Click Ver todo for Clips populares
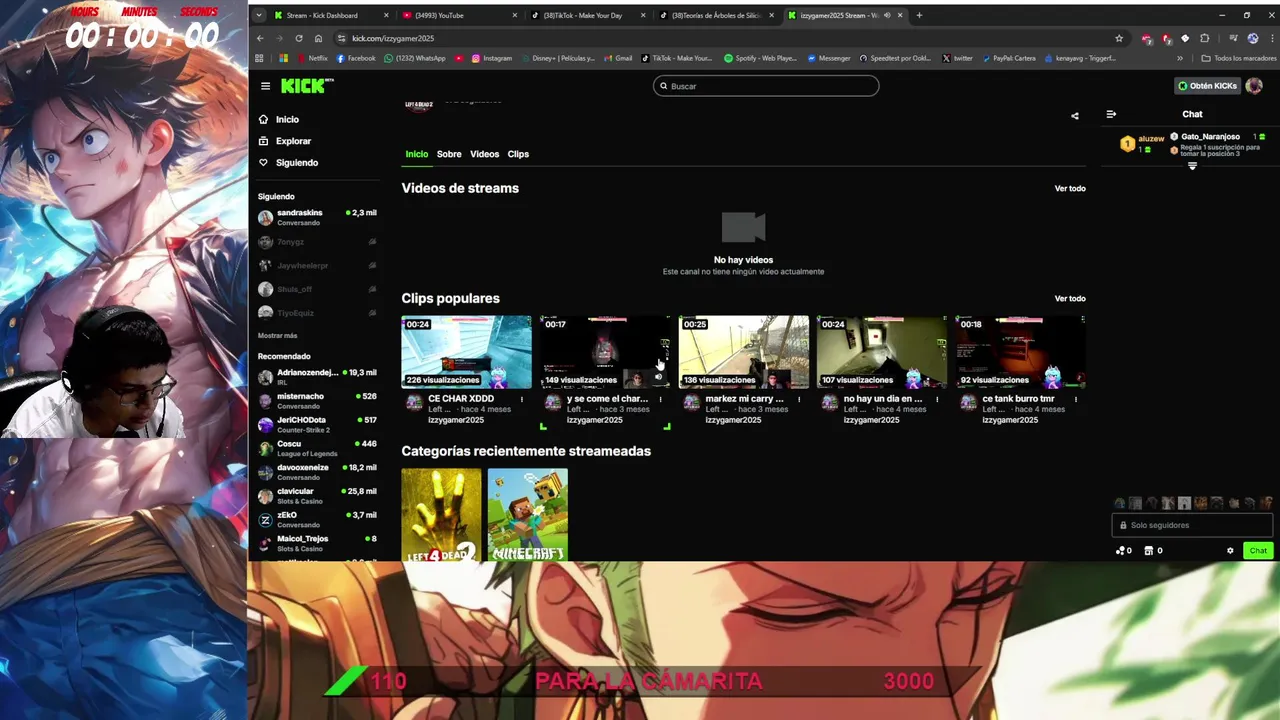Viewport: 1280px width, 720px height. pos(1070,298)
